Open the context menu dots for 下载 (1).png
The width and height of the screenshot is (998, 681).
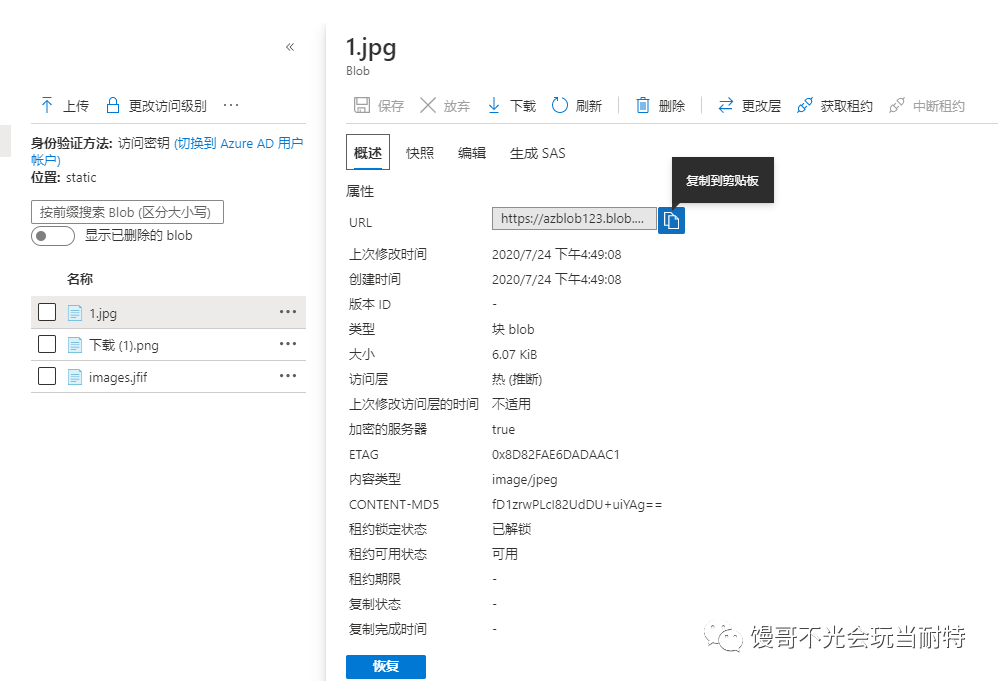tap(288, 344)
